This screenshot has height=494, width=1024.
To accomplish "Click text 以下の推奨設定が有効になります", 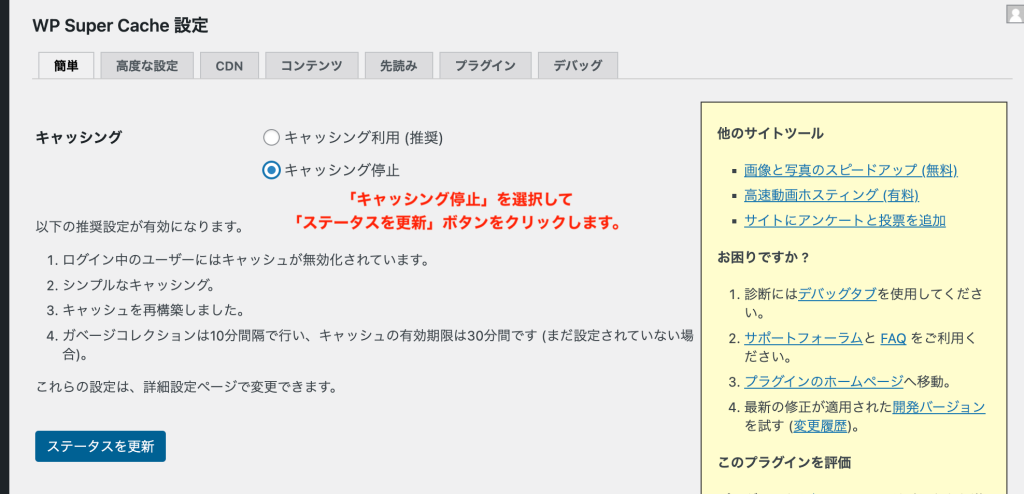I will pos(139,228).
